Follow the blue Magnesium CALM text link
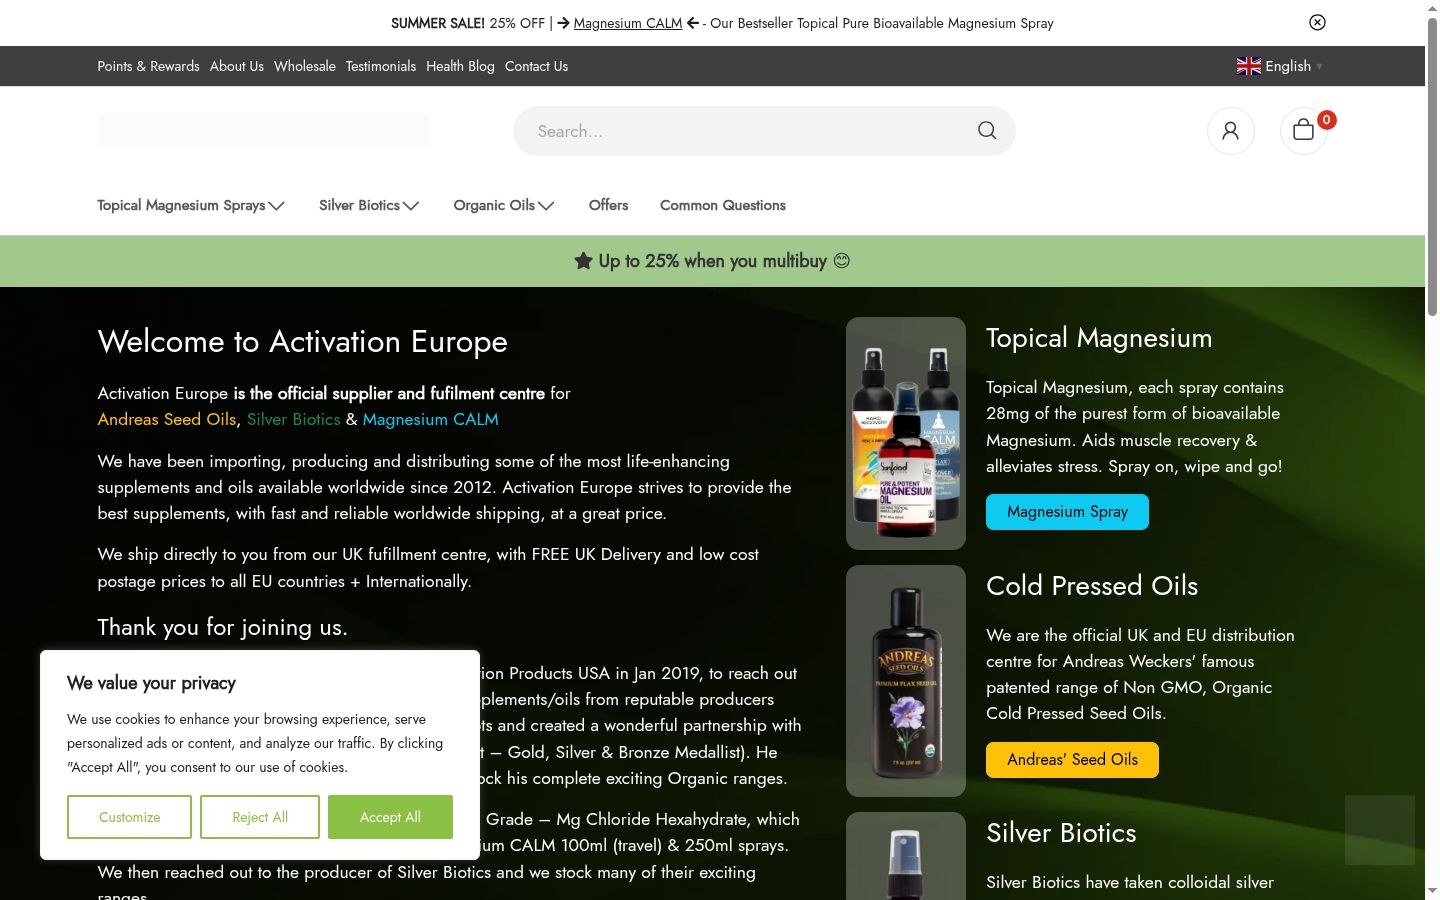The height and width of the screenshot is (900, 1440). (x=431, y=419)
